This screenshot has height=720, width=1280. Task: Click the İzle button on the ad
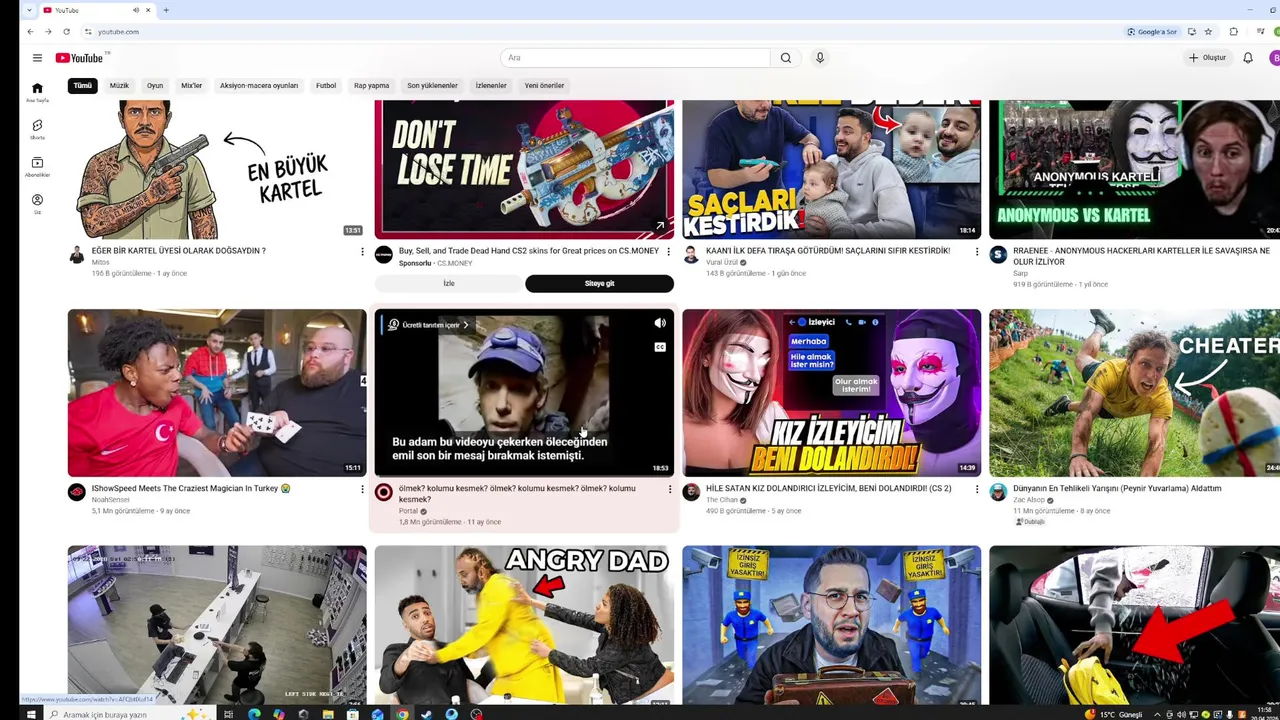(x=449, y=284)
